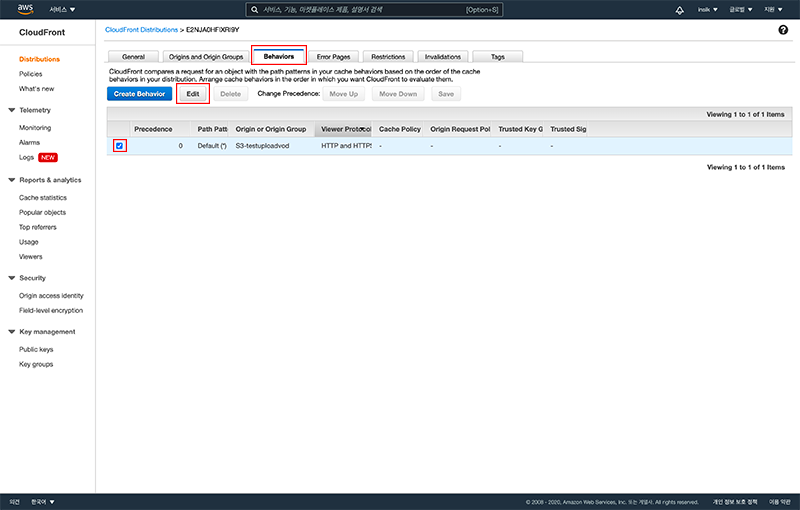
Task: Click the Default (*) path pattern cell
Action: click(212, 146)
